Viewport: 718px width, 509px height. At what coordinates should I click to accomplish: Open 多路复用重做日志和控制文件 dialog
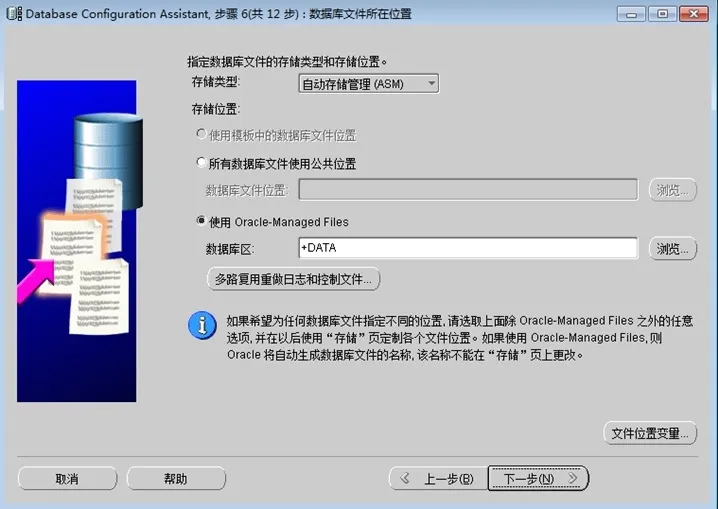[x=294, y=279]
